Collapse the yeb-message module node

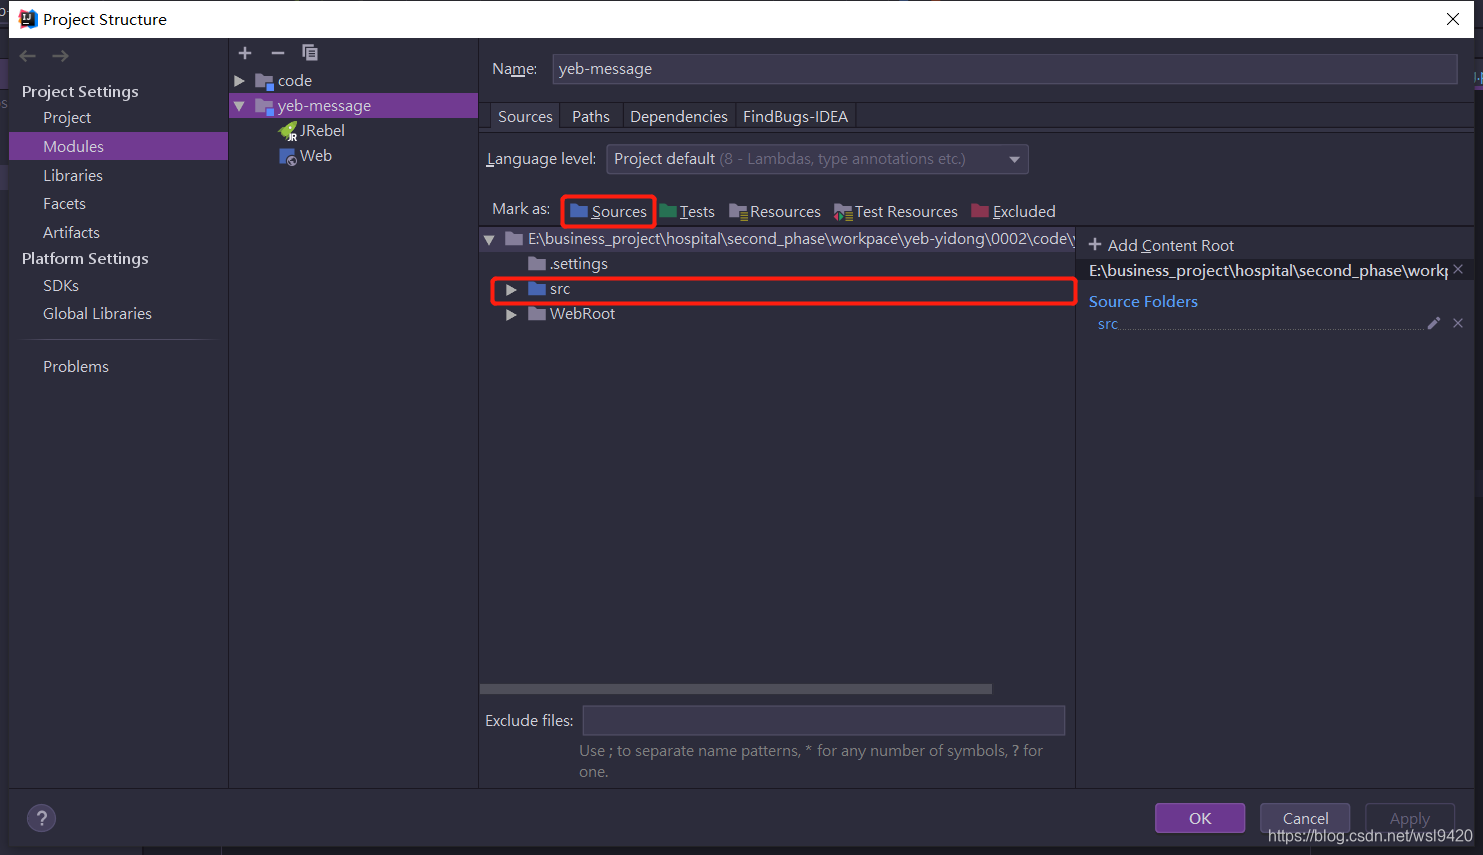click(240, 106)
